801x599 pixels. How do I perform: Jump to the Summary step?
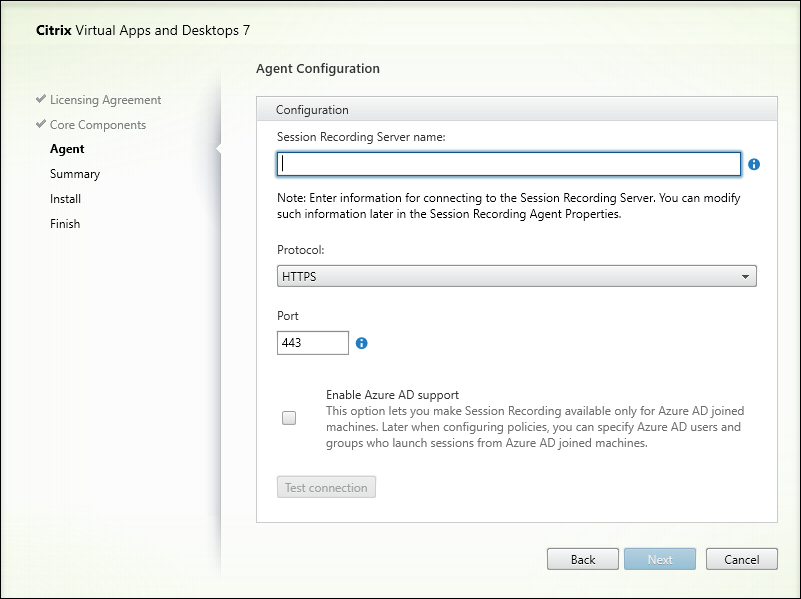pos(75,174)
